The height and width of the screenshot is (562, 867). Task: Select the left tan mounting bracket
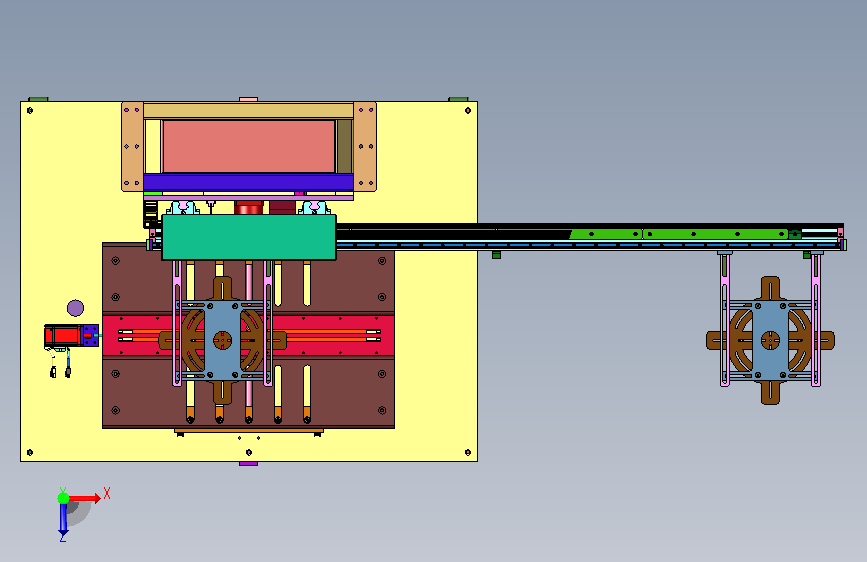click(133, 147)
